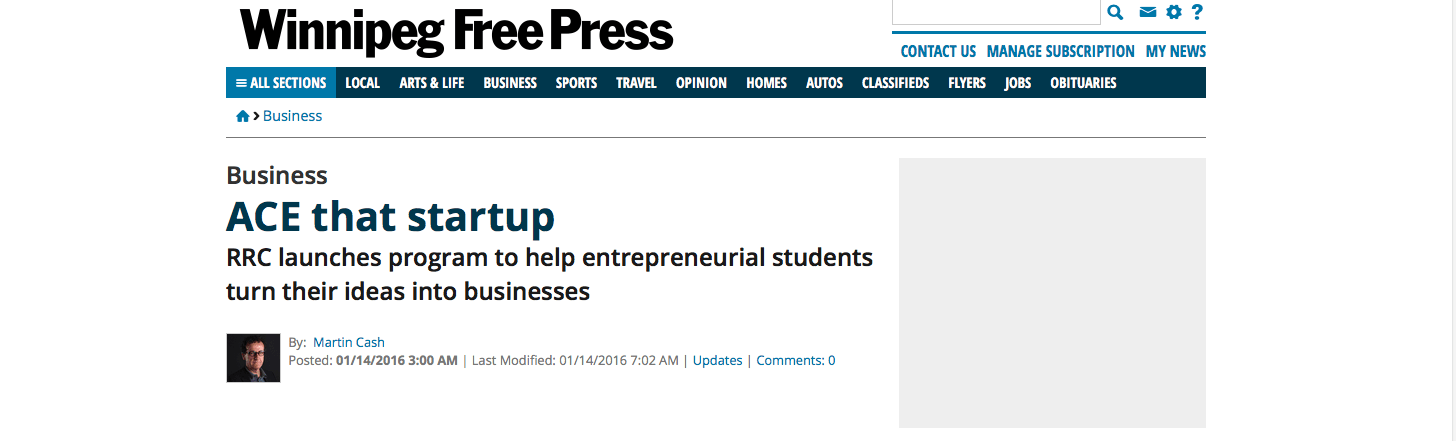Go home via breadcrumb house icon
The image size is (1456, 441).
(x=242, y=116)
